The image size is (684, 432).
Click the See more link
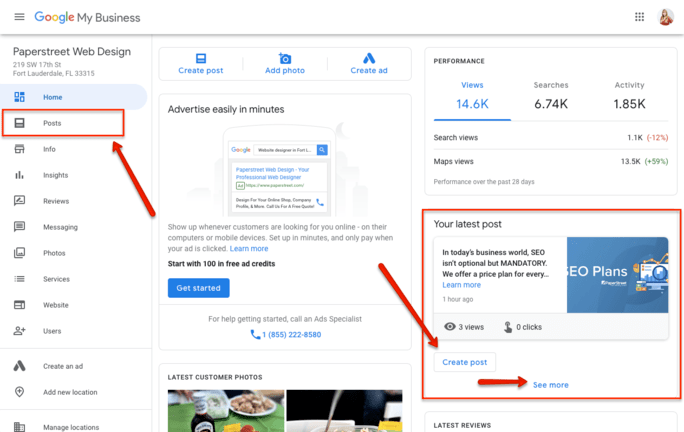pyautogui.click(x=551, y=385)
